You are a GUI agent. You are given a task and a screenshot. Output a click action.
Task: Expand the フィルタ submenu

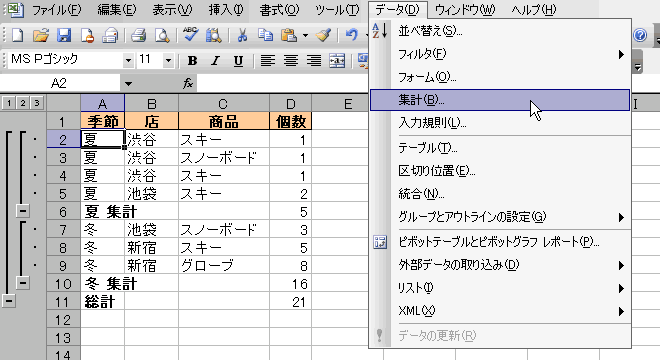coord(500,54)
